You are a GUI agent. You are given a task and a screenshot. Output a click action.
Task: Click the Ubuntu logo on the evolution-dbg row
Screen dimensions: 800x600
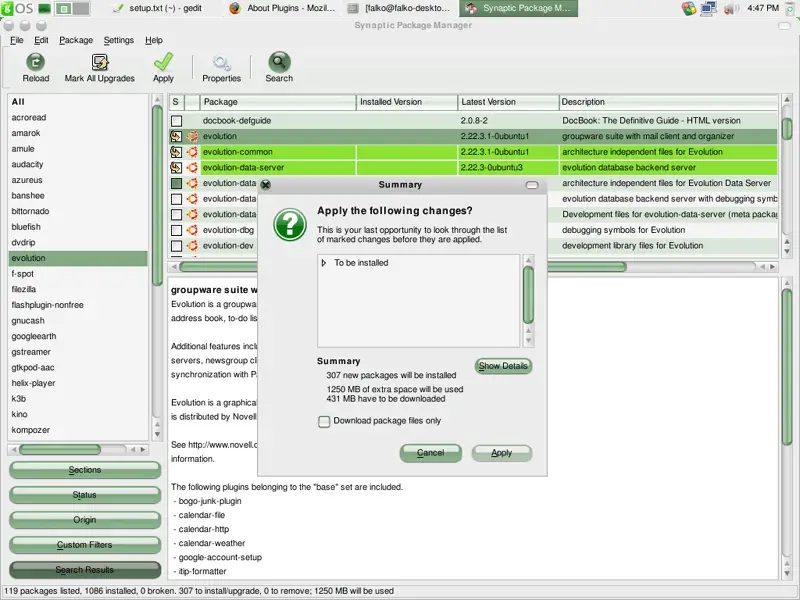tap(192, 230)
